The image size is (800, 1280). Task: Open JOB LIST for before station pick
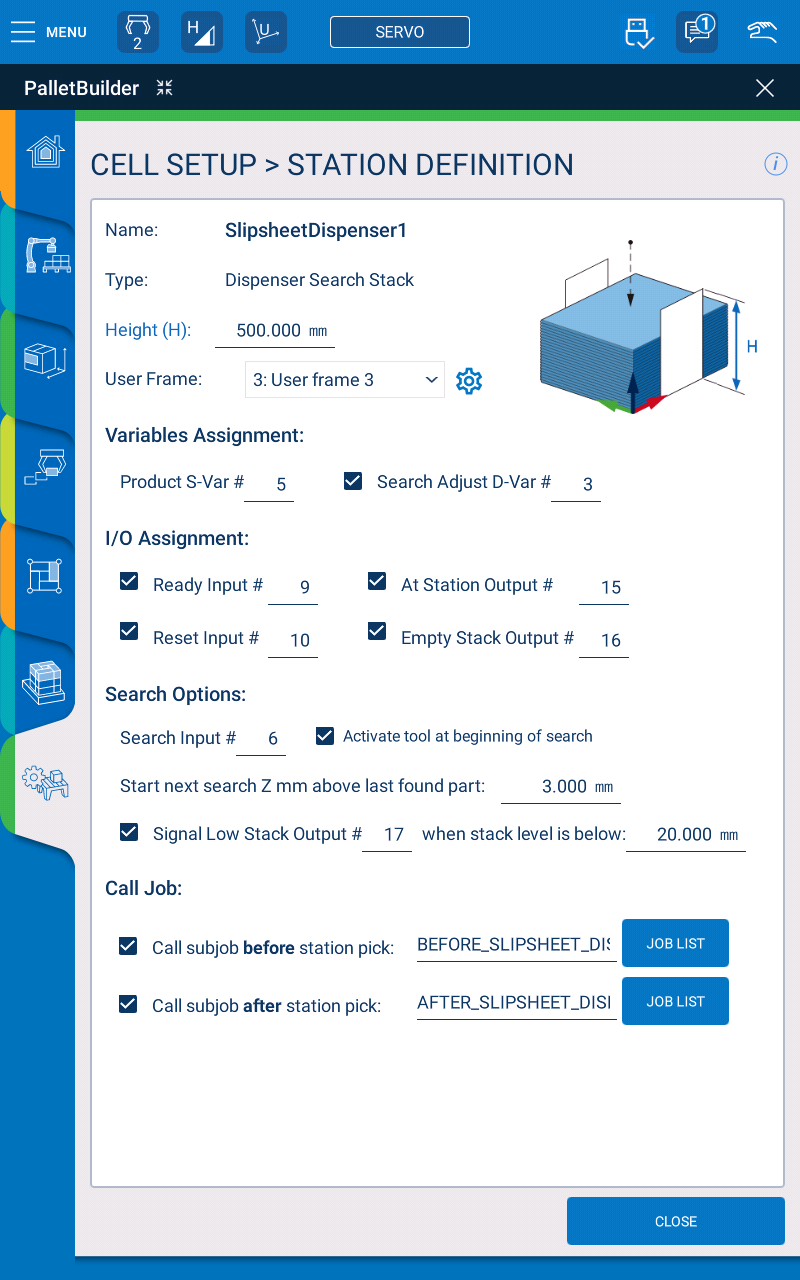[675, 943]
